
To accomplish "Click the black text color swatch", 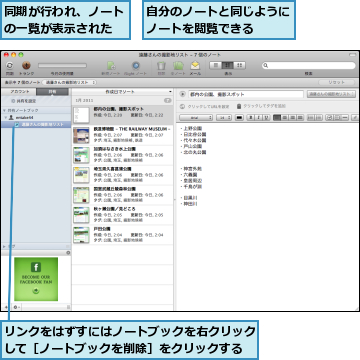I will (239, 117).
